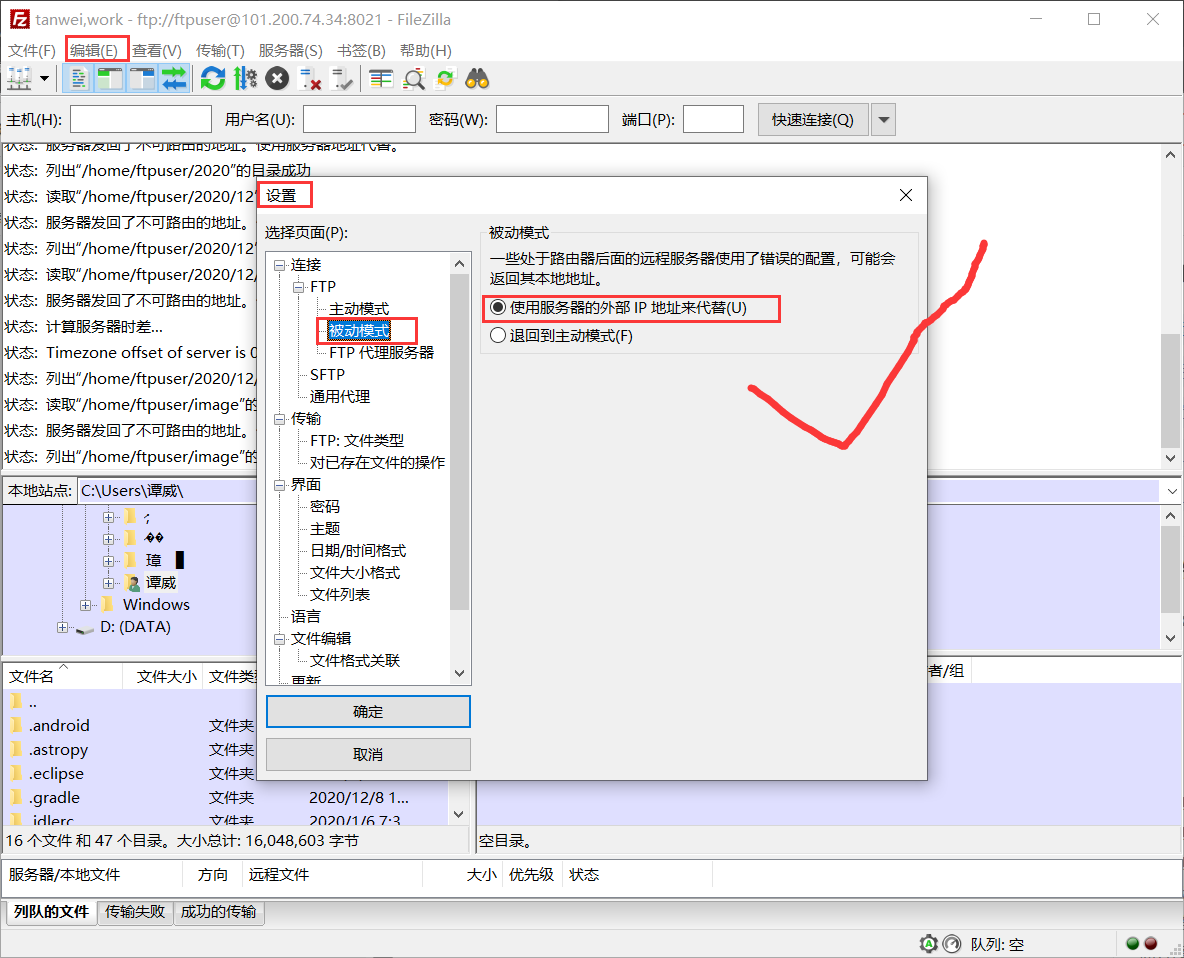
Task: Toggle local directory tree display icon
Action: click(110, 79)
